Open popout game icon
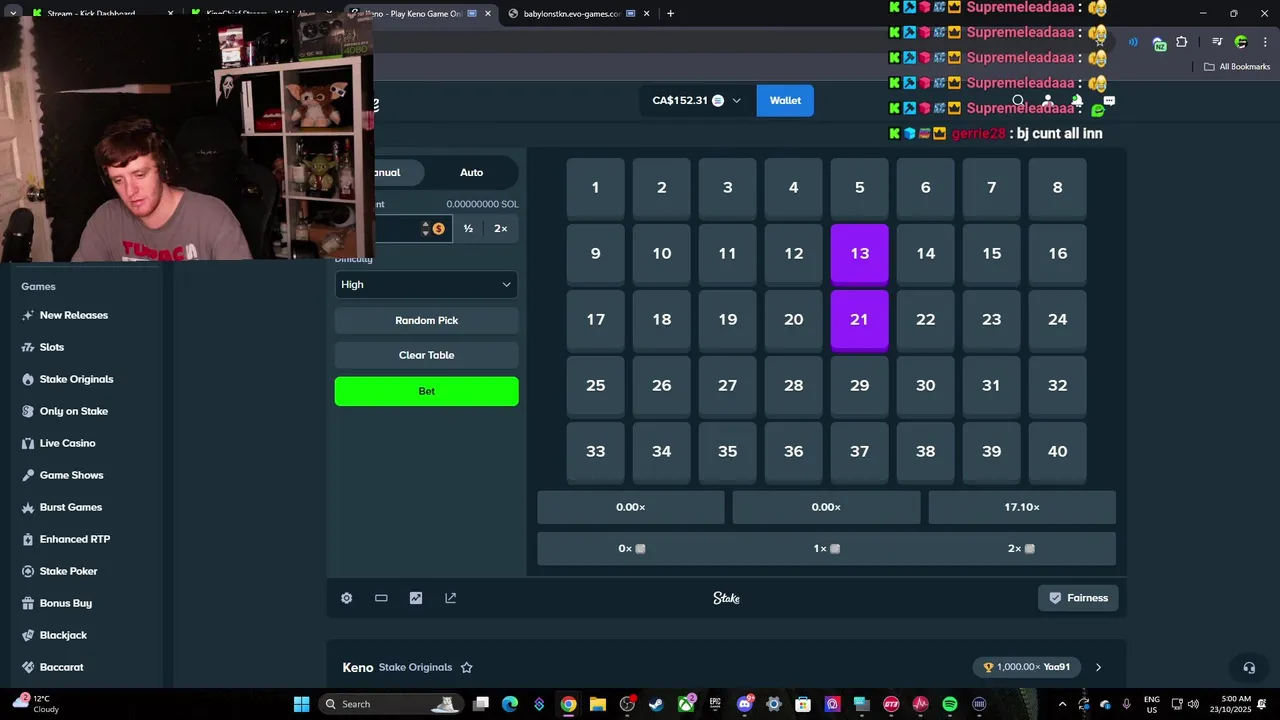Image resolution: width=1280 pixels, height=720 pixels. pyautogui.click(x=450, y=598)
